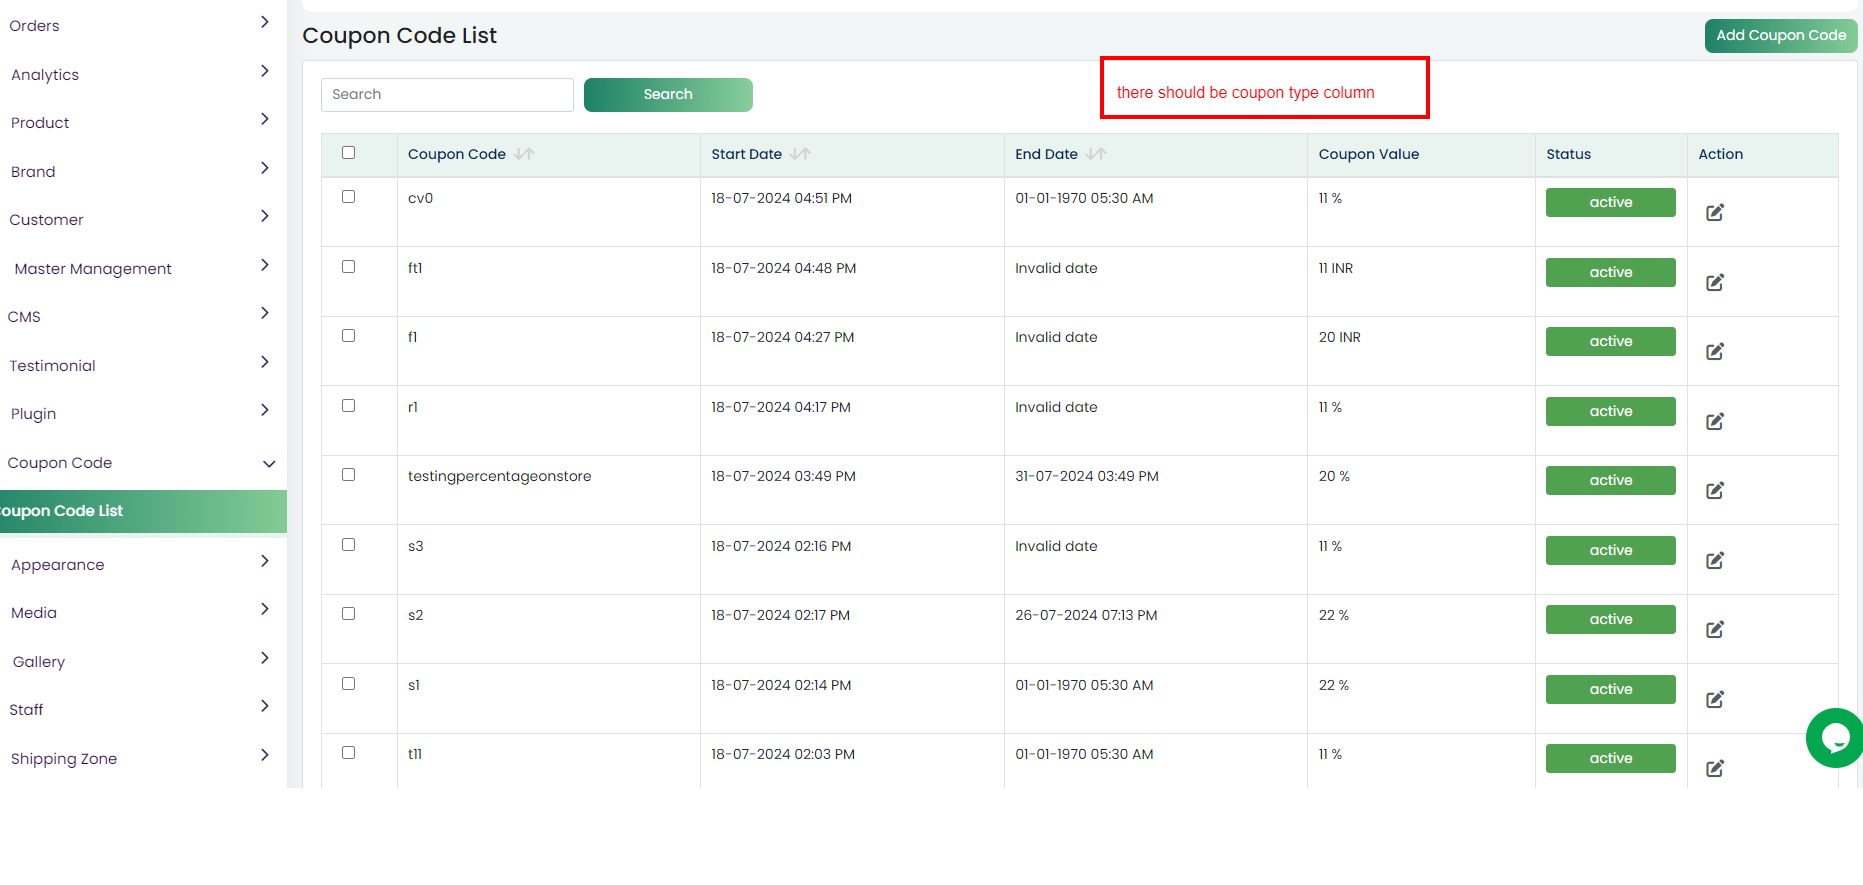
Task: Select the testingpercentageonstore coupon code text
Action: click(499, 476)
